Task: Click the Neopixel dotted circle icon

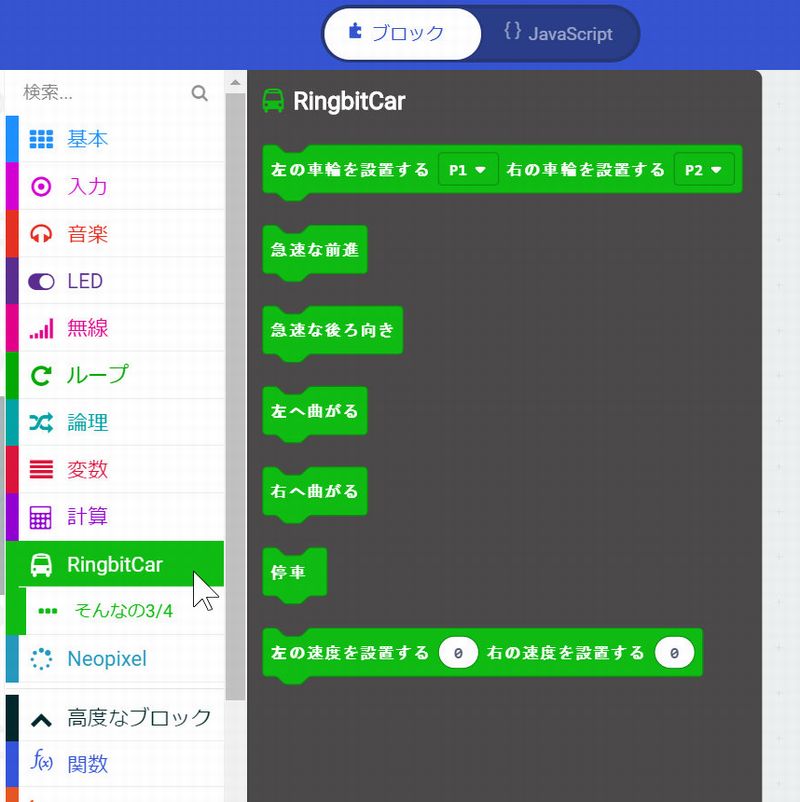Action: (41, 659)
